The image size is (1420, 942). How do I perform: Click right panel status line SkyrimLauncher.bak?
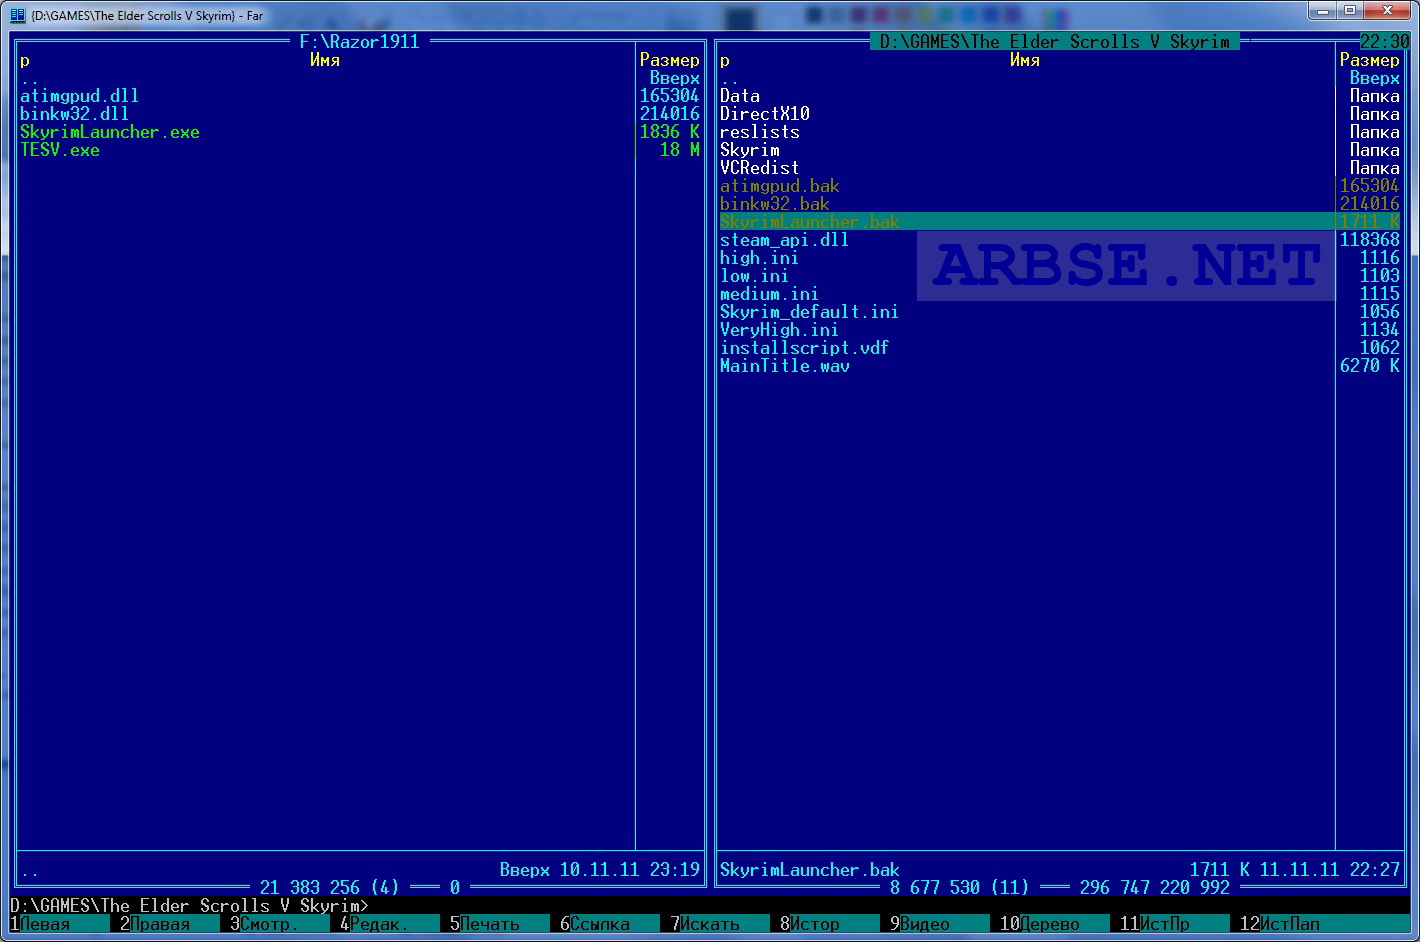[x=810, y=870]
